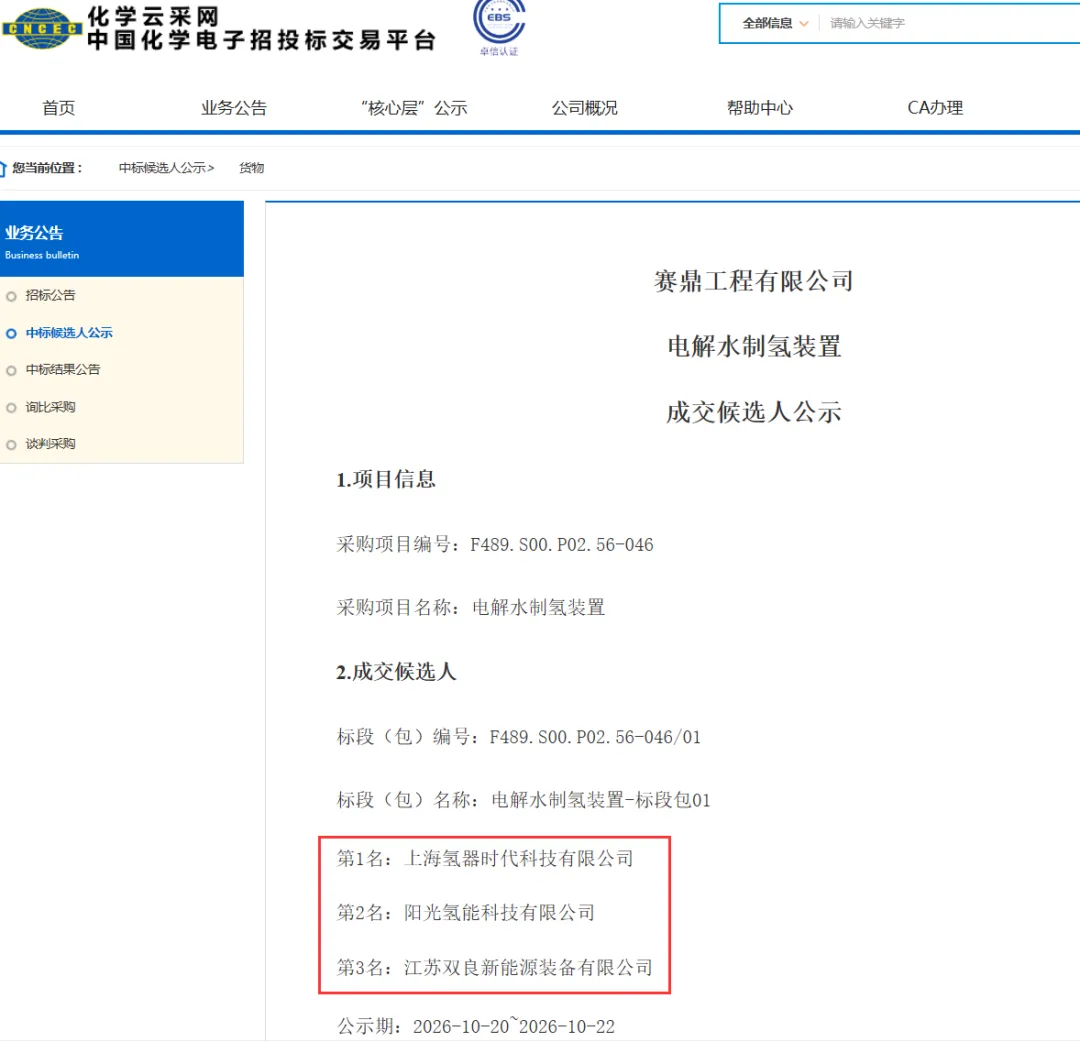
Task: Click the lot number ending in 046/01
Action: [519, 737]
